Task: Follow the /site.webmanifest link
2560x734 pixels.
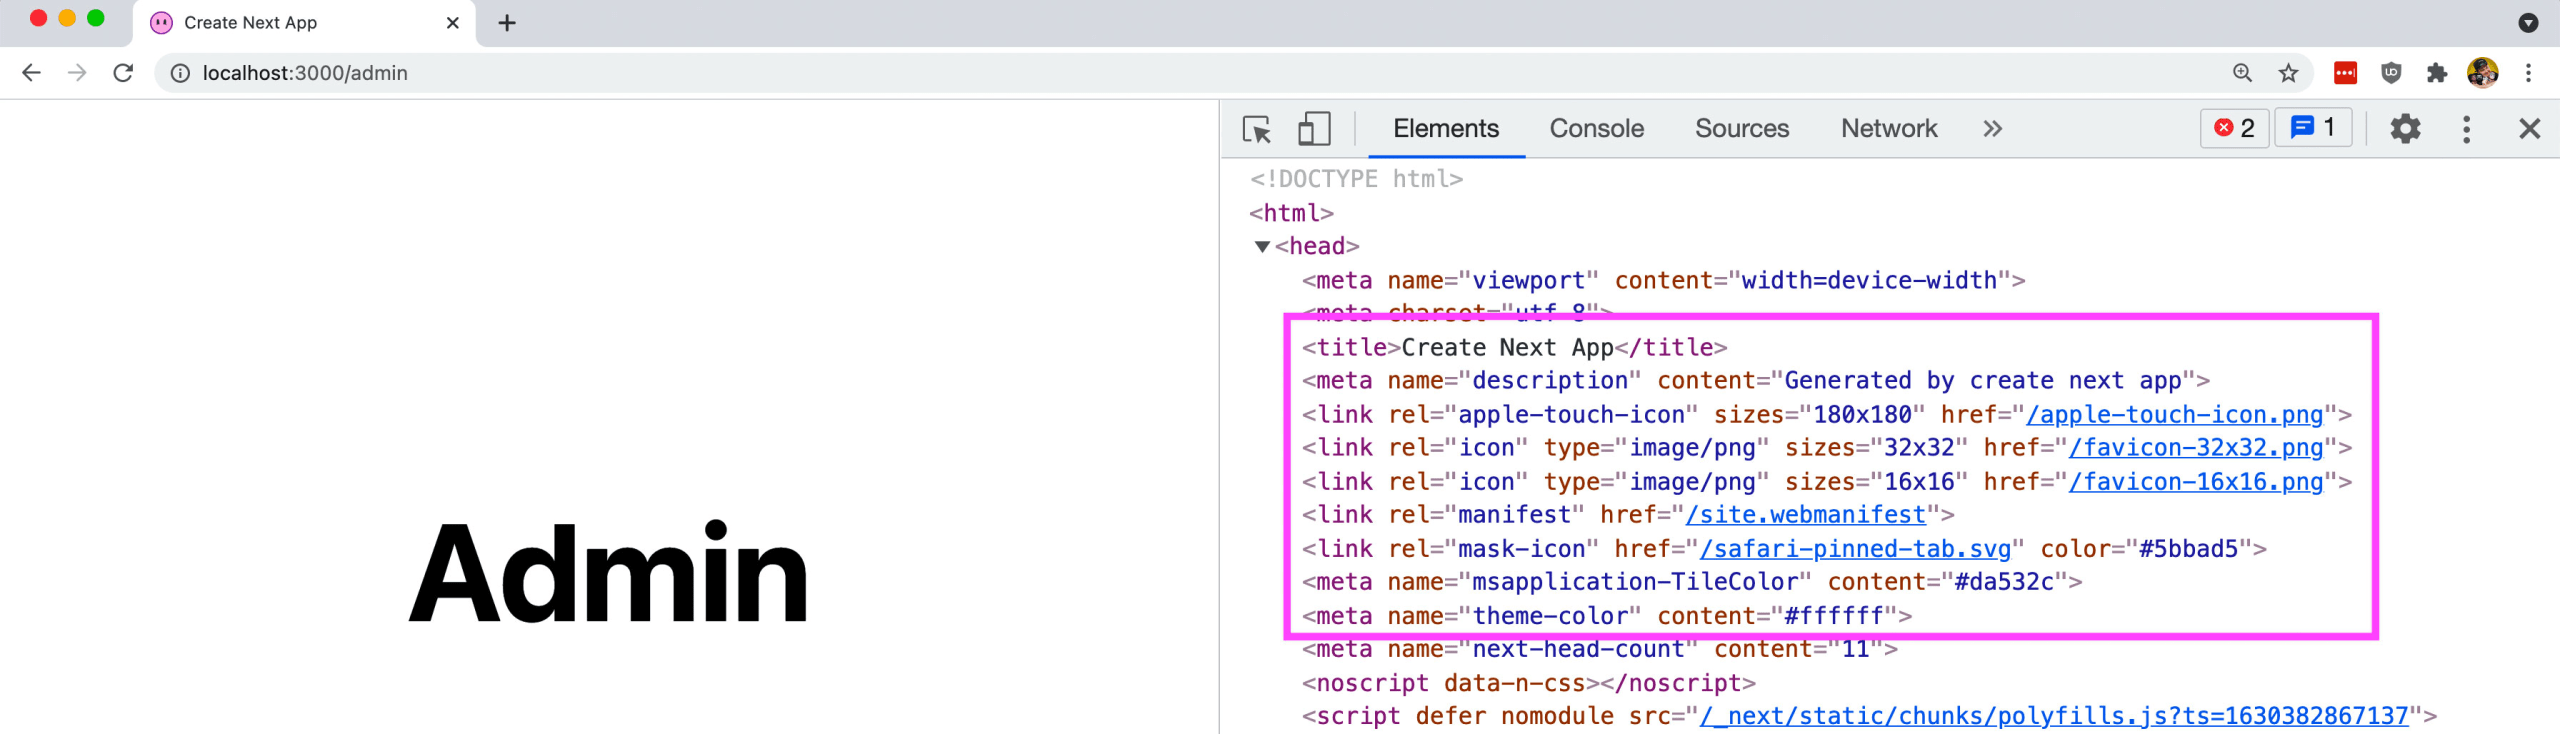Action: click(1806, 515)
